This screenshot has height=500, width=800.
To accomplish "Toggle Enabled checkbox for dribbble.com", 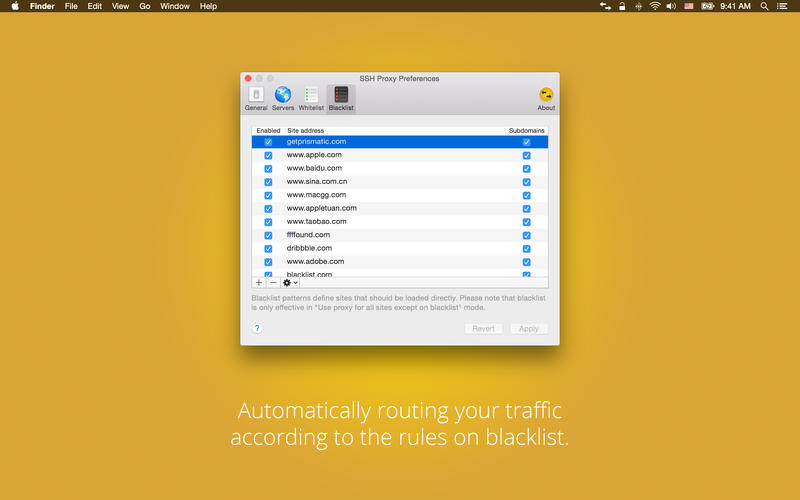I will point(268,248).
